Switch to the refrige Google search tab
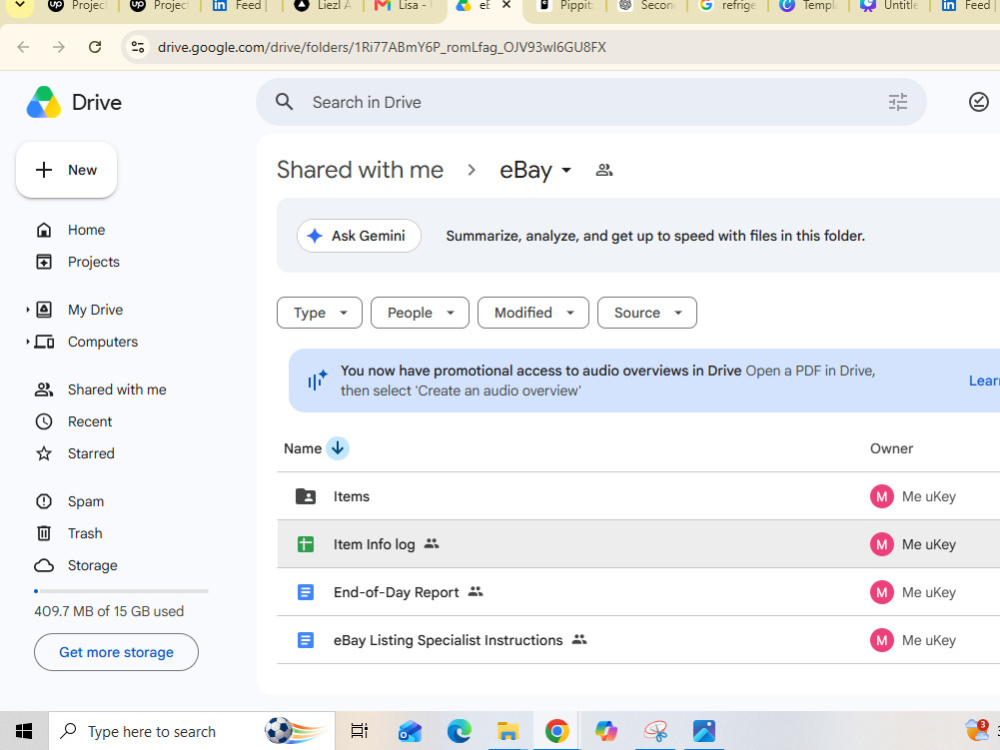The height and width of the screenshot is (750, 1000). (728, 6)
